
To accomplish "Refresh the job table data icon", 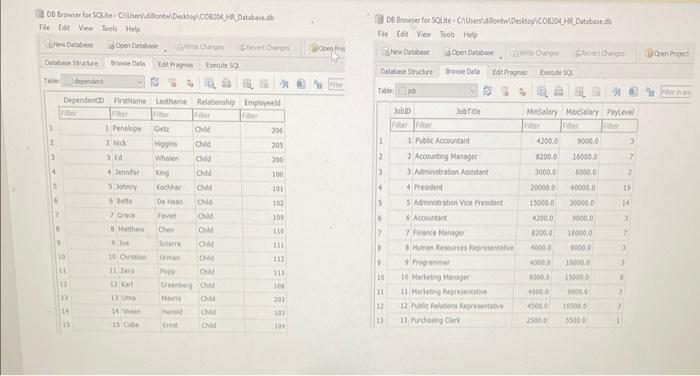I will point(487,91).
